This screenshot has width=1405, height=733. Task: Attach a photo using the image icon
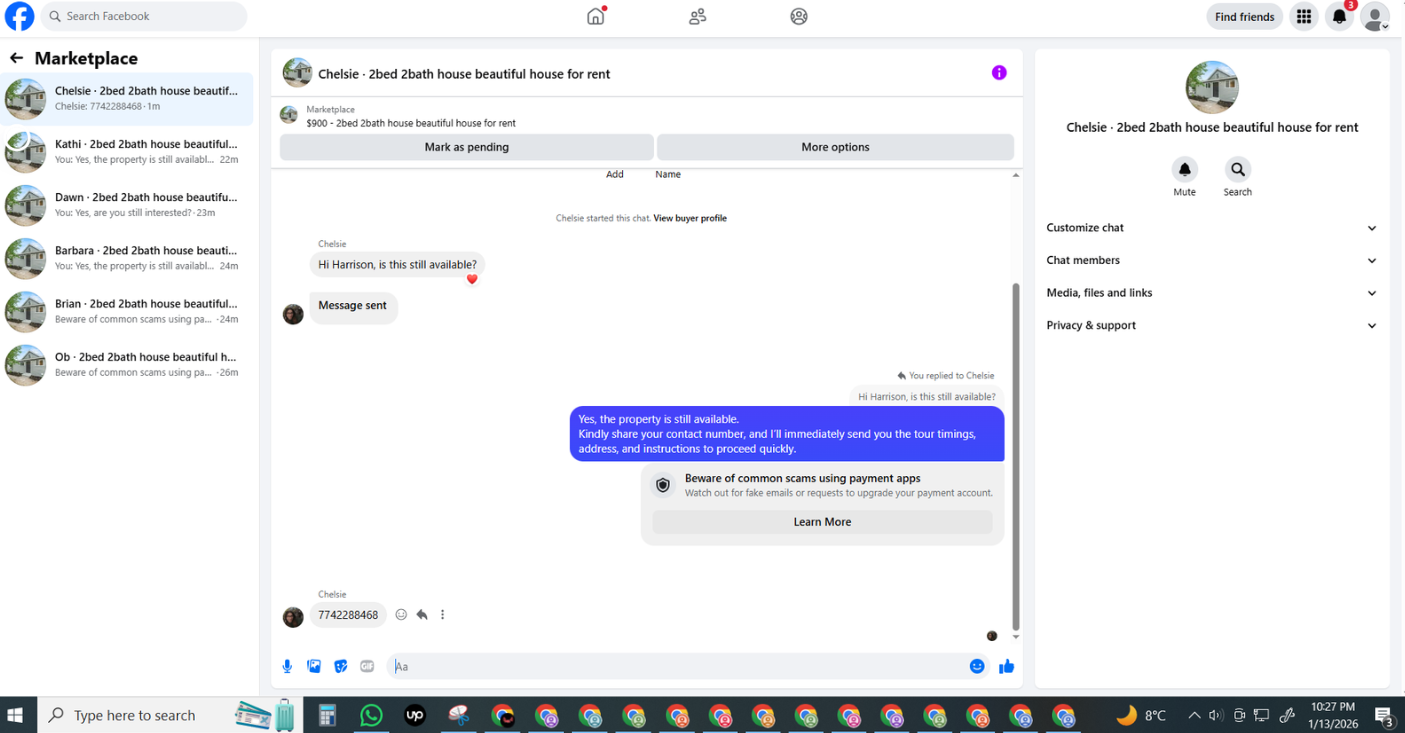pos(314,666)
